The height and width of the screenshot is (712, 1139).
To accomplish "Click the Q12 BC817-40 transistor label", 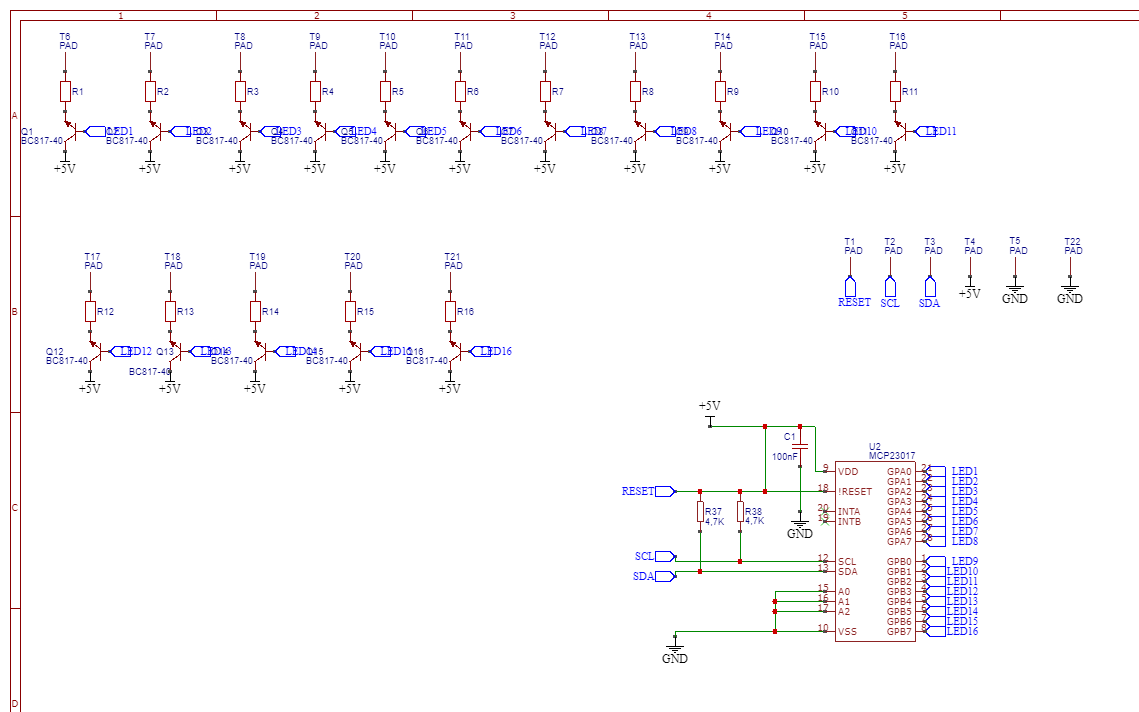I will click(67, 356).
